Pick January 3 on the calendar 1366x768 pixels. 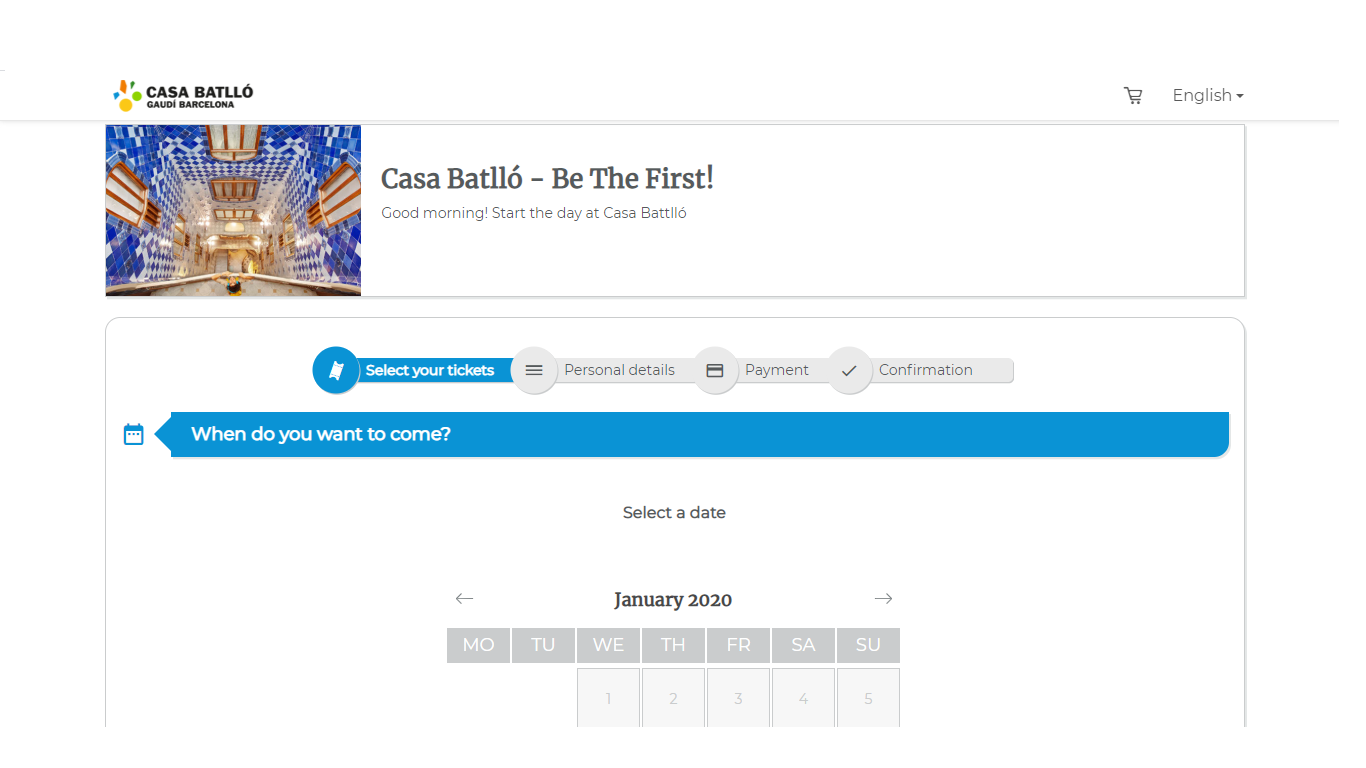[x=738, y=698]
